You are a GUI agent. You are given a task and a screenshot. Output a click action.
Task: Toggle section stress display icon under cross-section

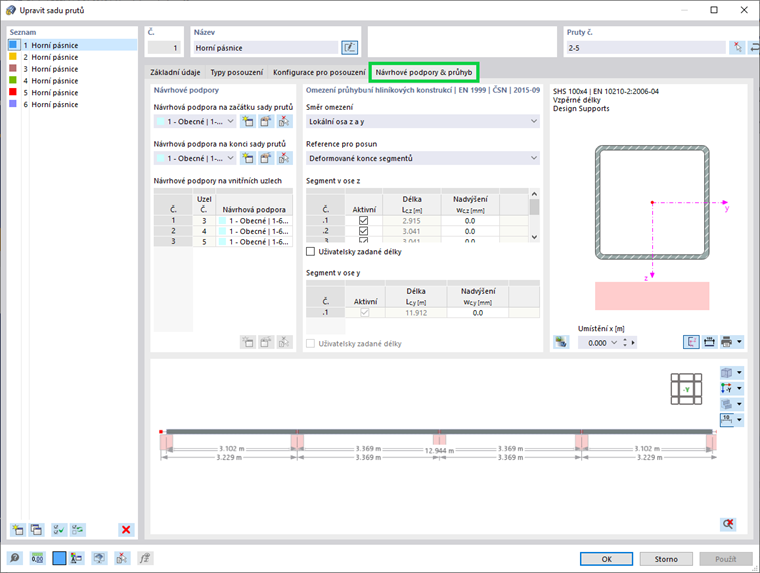(691, 342)
